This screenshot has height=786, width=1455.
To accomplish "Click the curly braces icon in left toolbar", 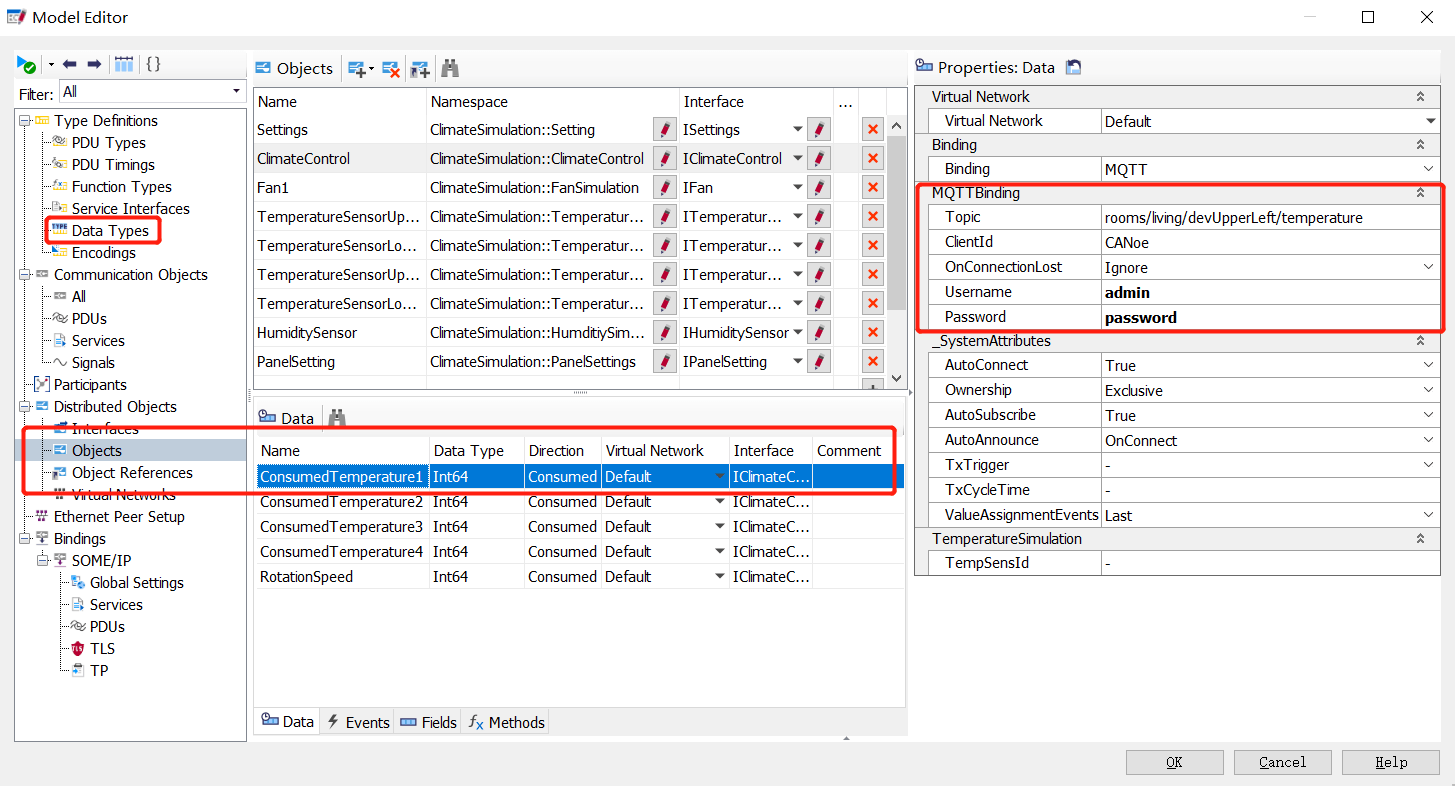I will click(153, 64).
